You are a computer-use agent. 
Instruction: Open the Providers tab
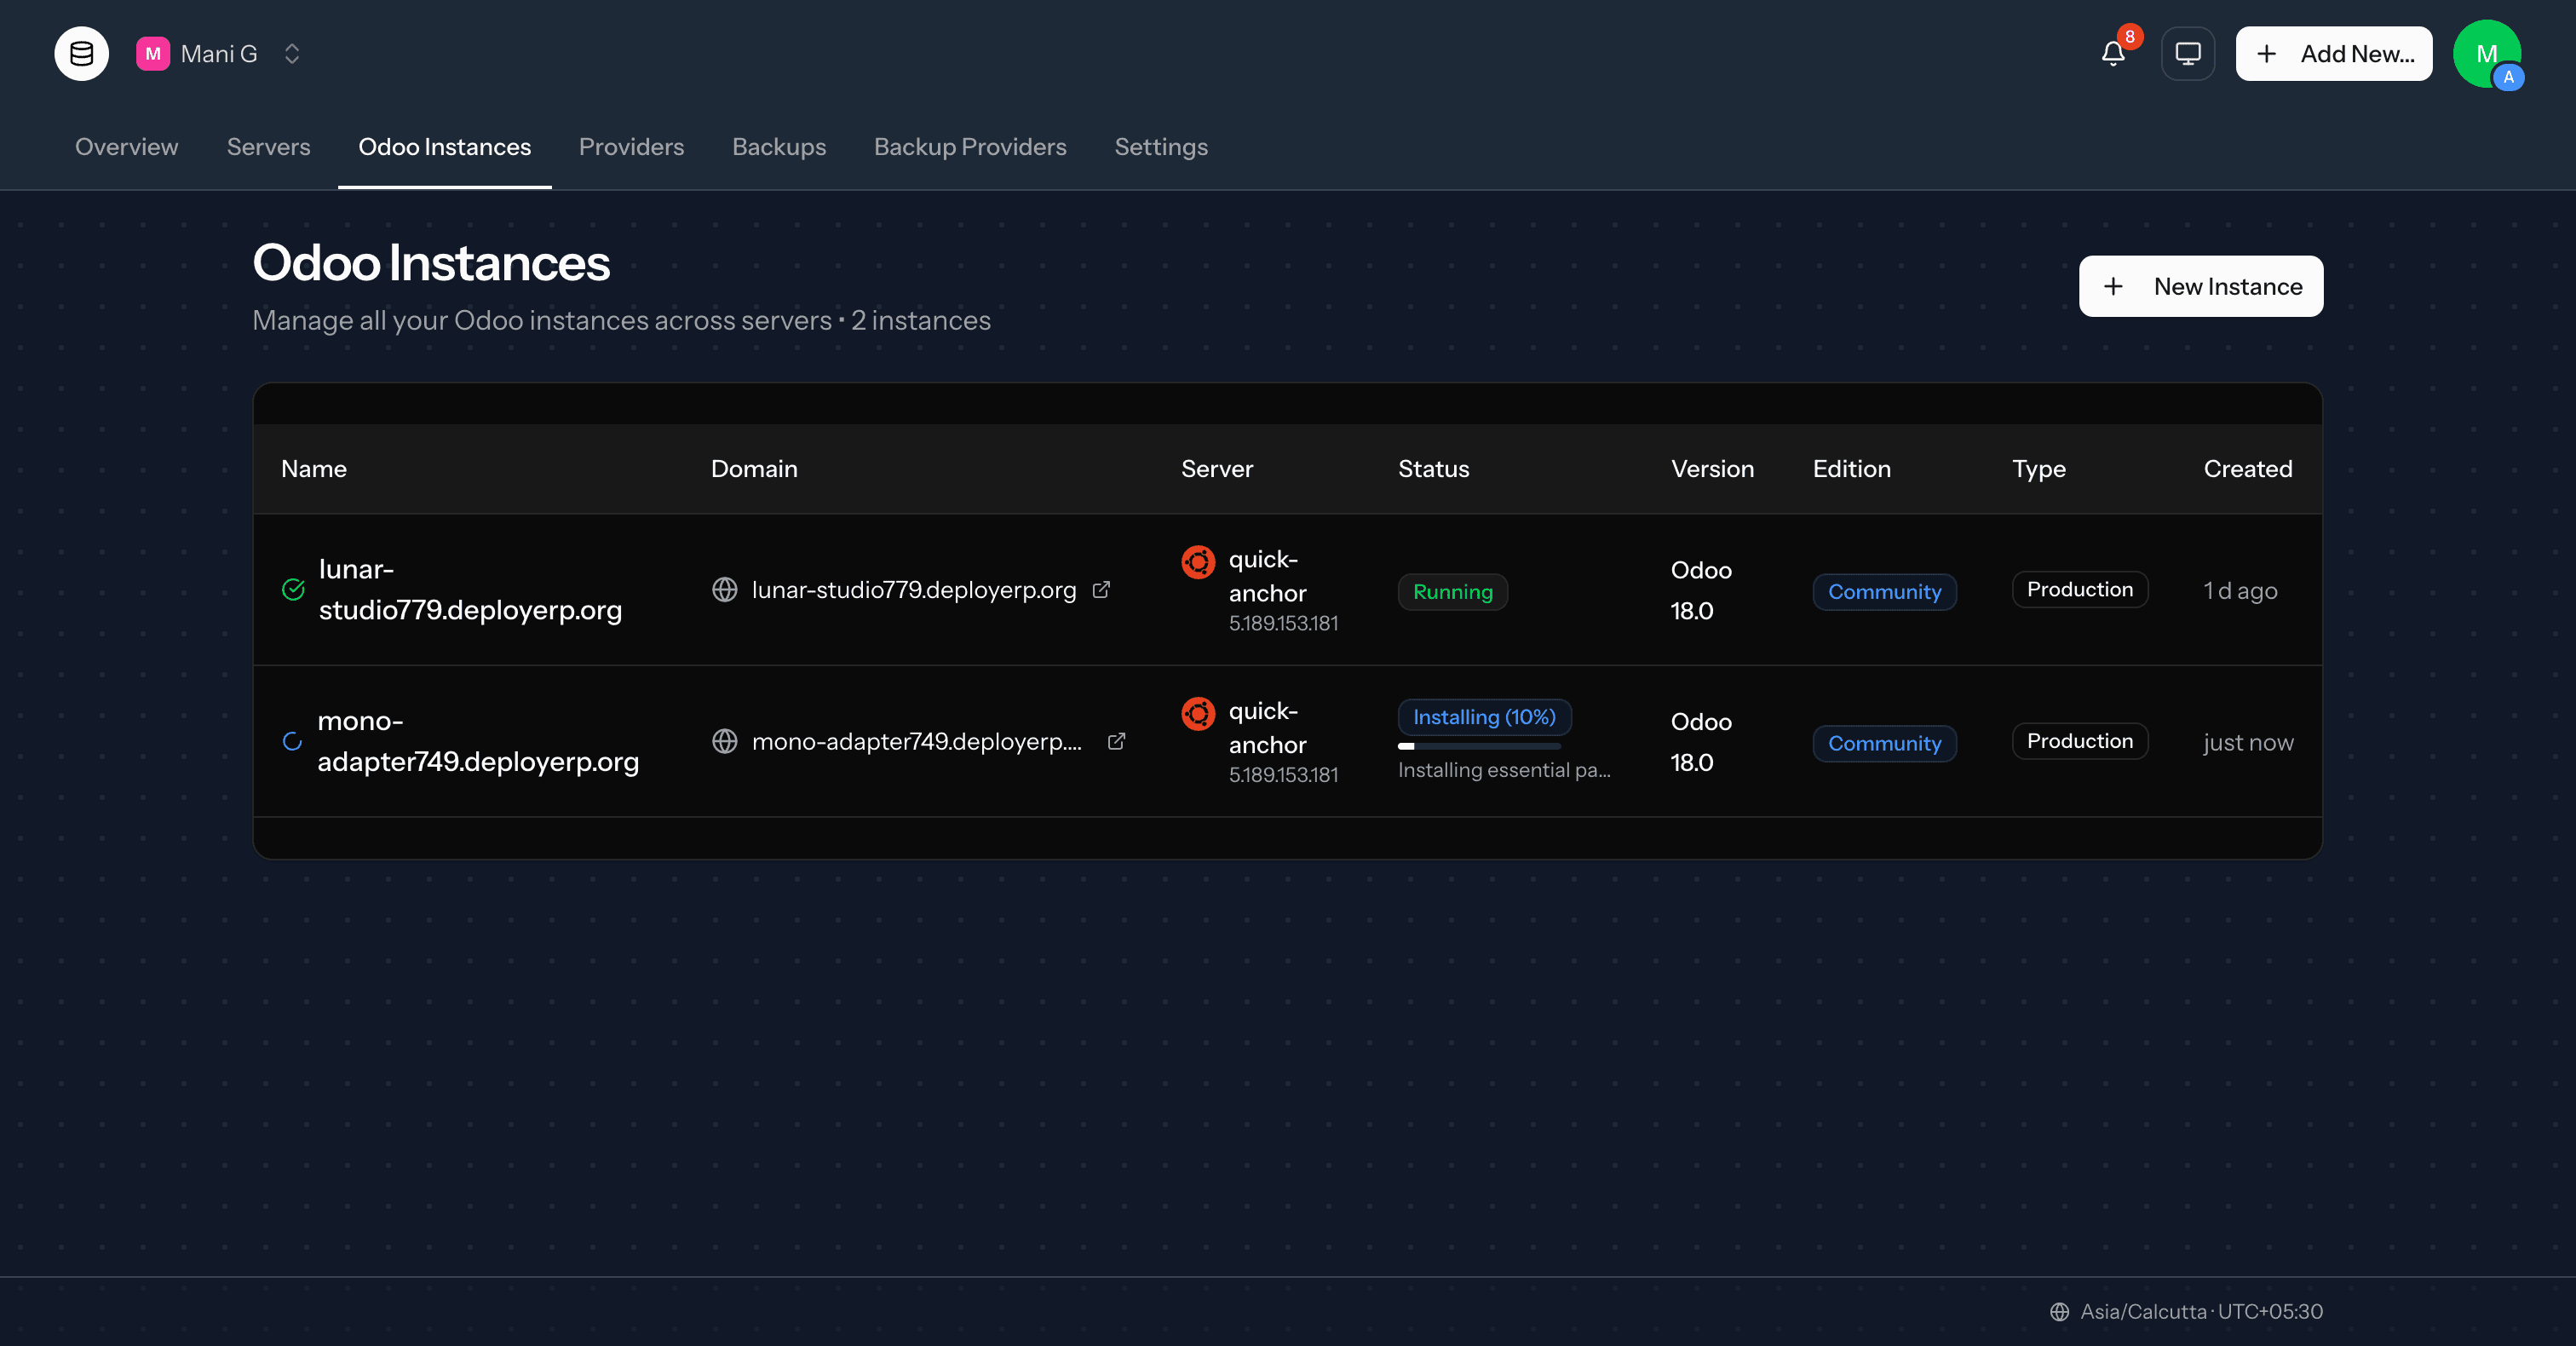coord(632,147)
